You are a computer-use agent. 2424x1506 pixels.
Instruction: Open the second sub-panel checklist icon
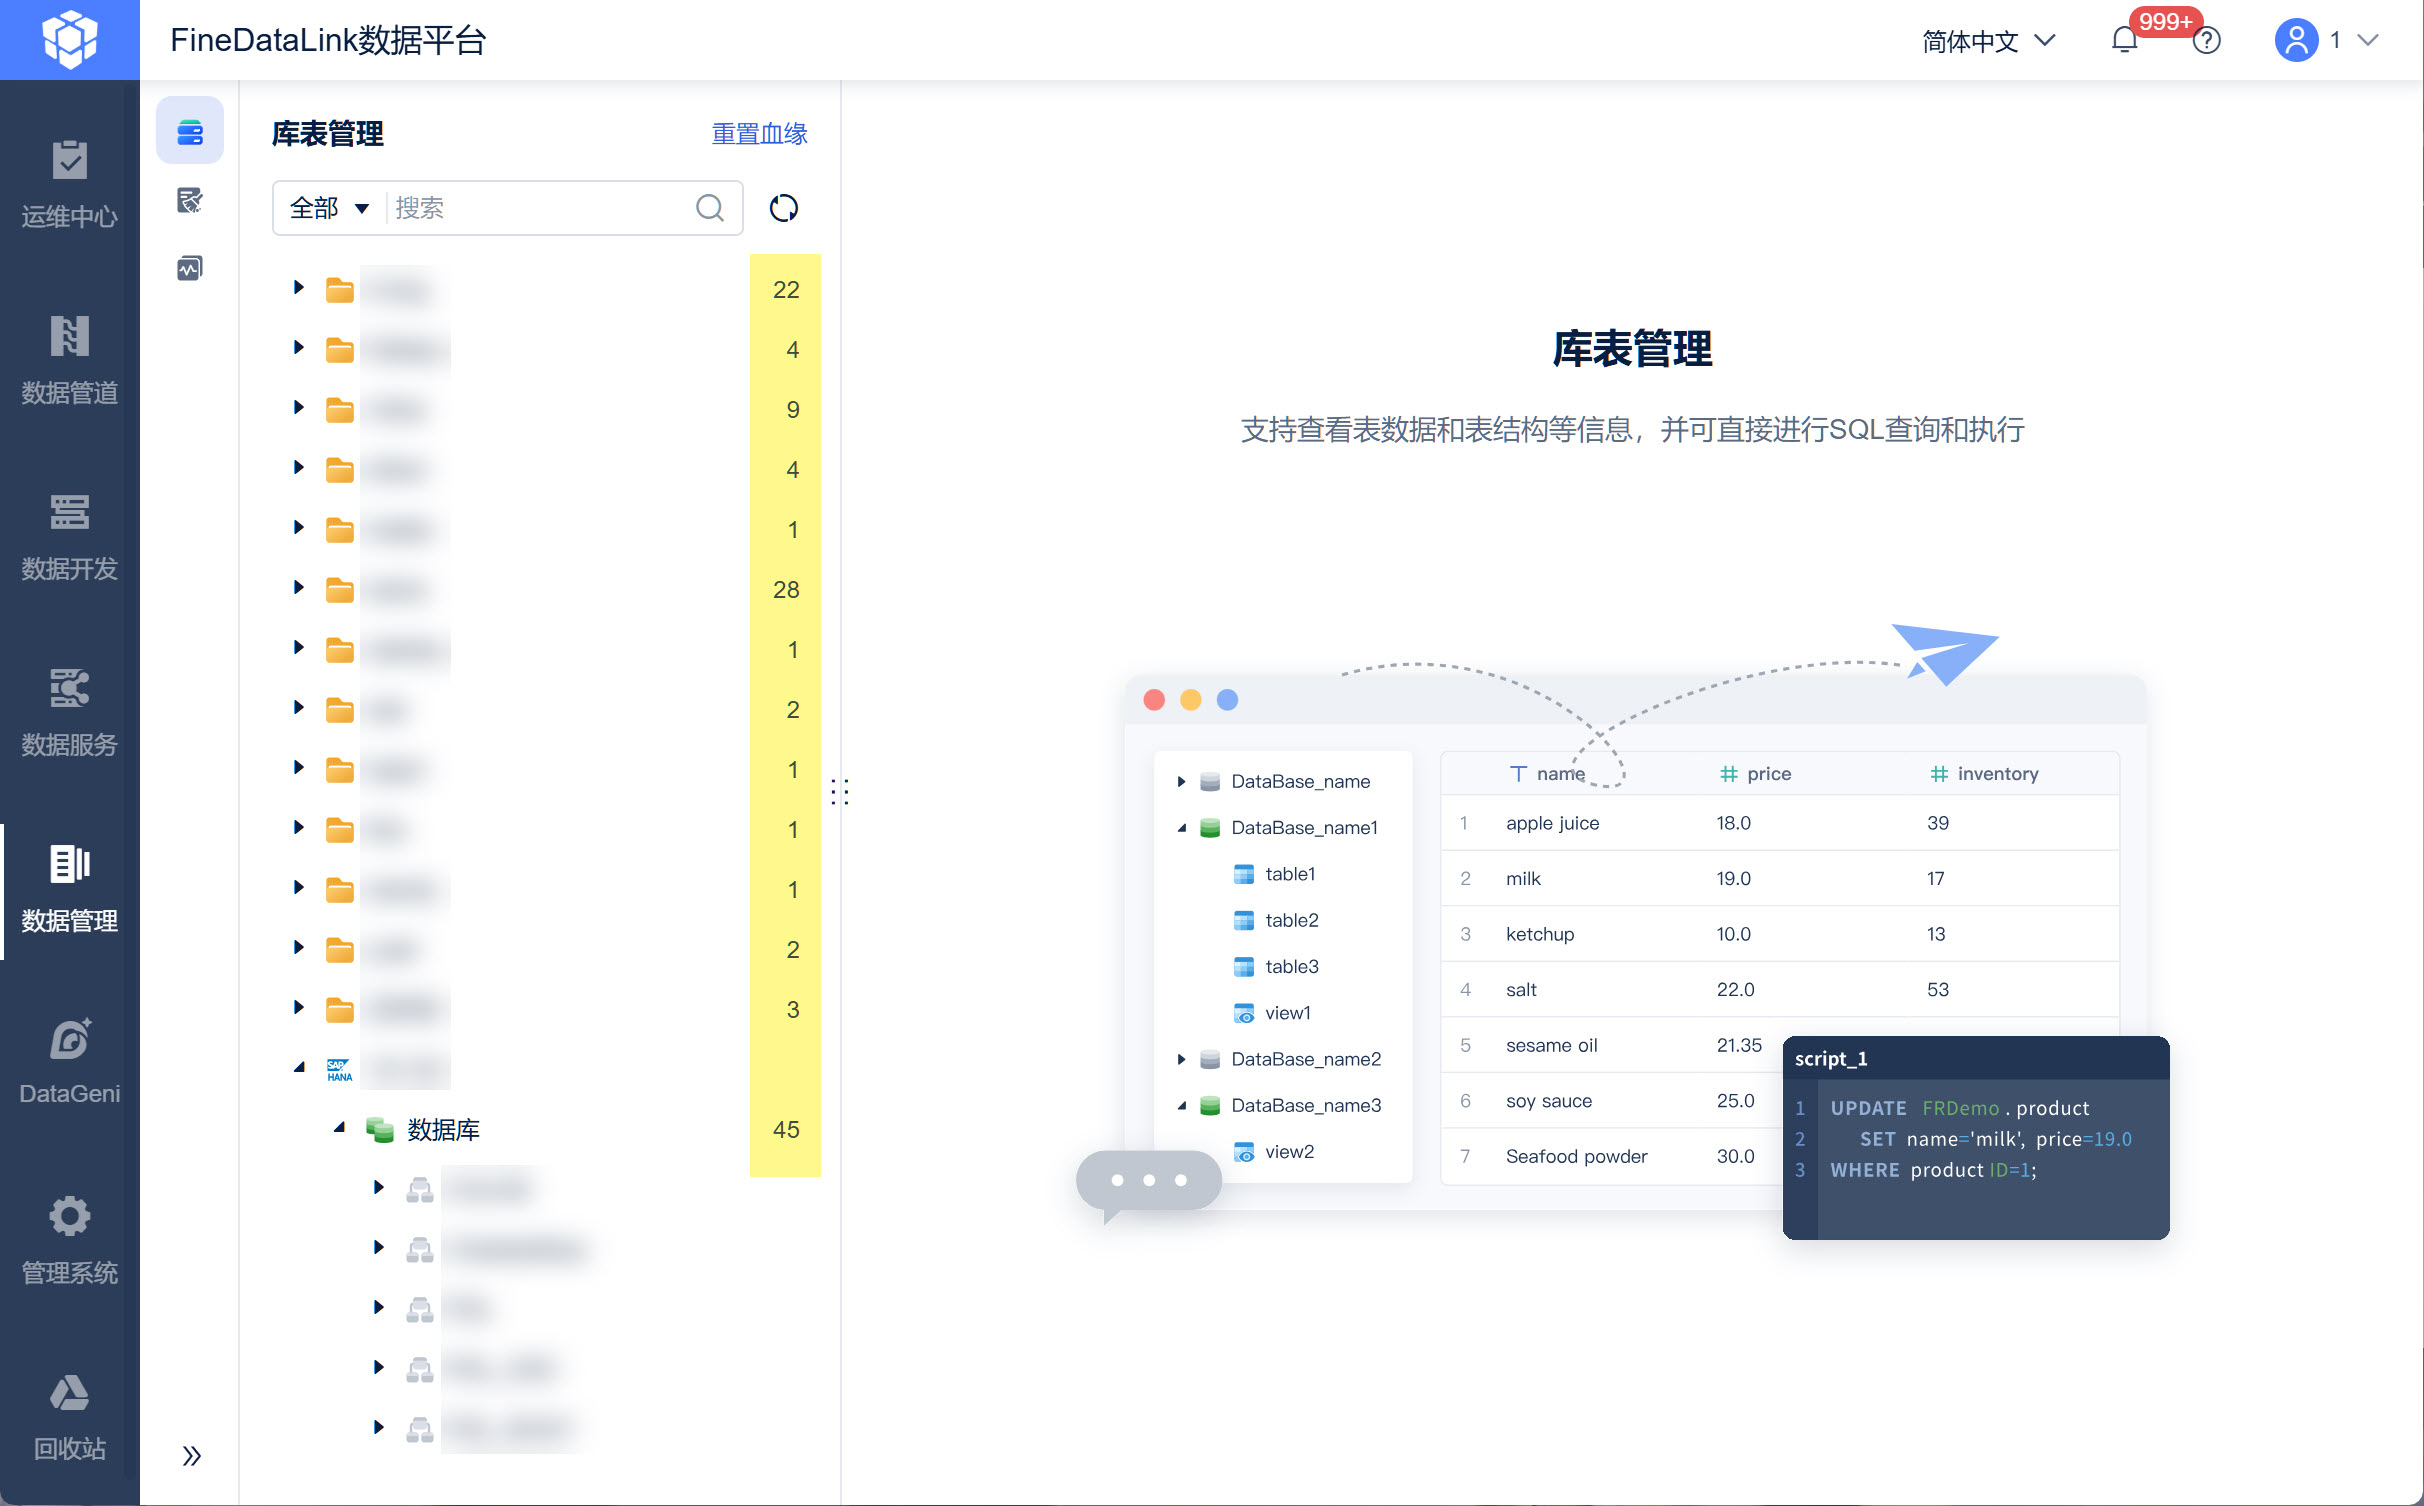[x=190, y=200]
